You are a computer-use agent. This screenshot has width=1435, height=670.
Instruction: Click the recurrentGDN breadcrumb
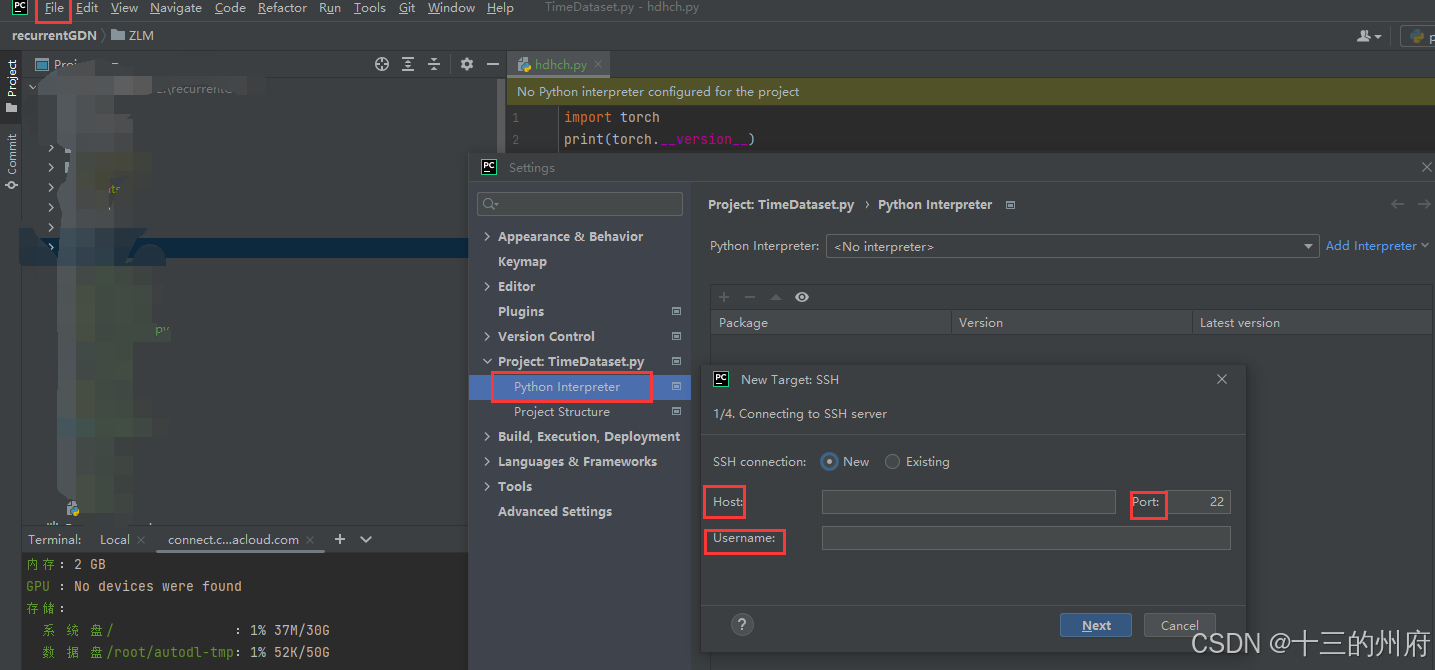pyautogui.click(x=54, y=35)
